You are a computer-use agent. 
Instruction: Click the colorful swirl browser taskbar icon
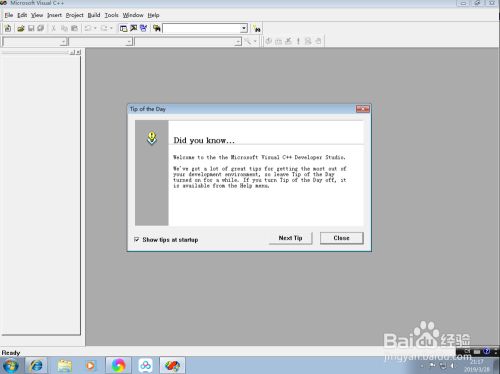point(118,365)
